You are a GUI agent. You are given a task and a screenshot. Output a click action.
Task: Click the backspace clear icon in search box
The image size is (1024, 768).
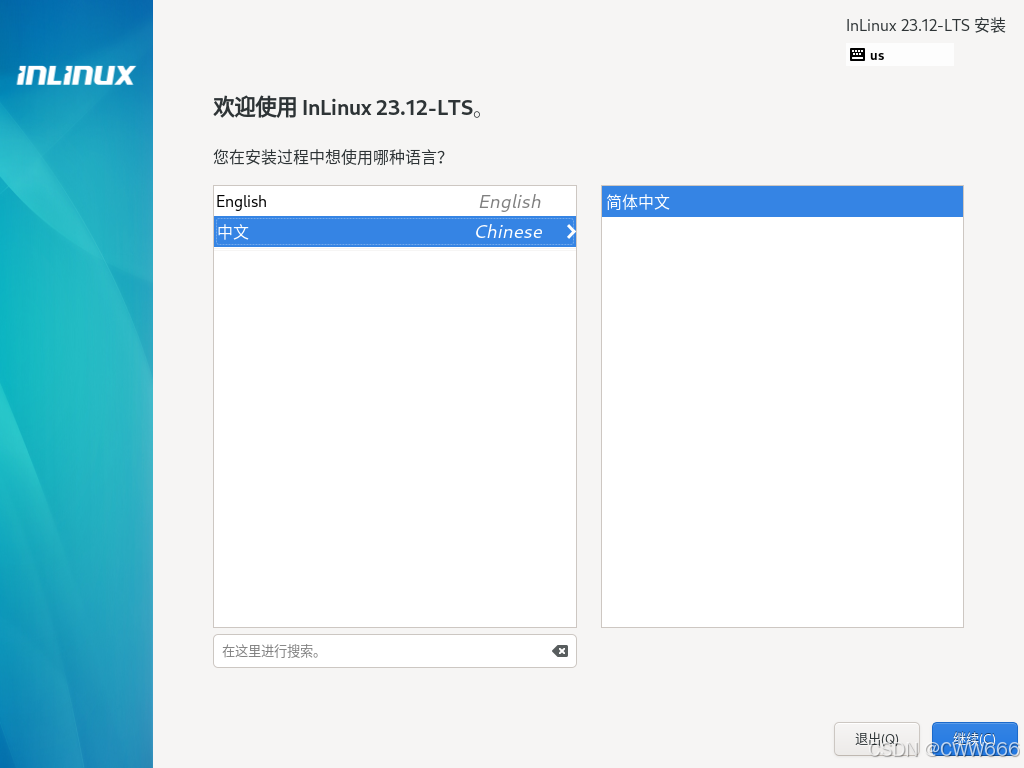click(559, 651)
